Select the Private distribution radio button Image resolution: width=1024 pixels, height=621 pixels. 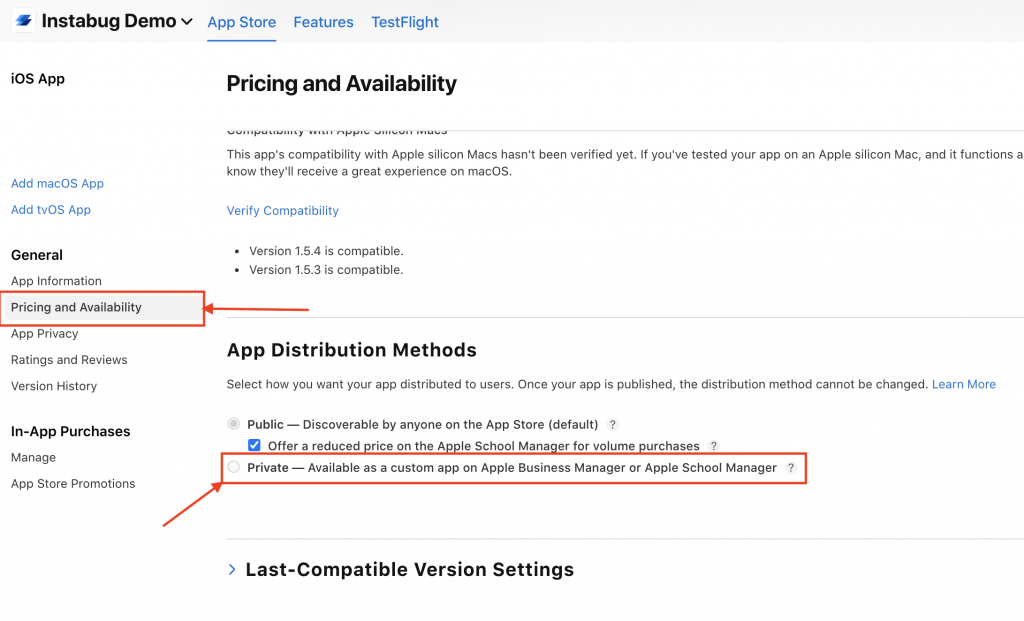233,467
